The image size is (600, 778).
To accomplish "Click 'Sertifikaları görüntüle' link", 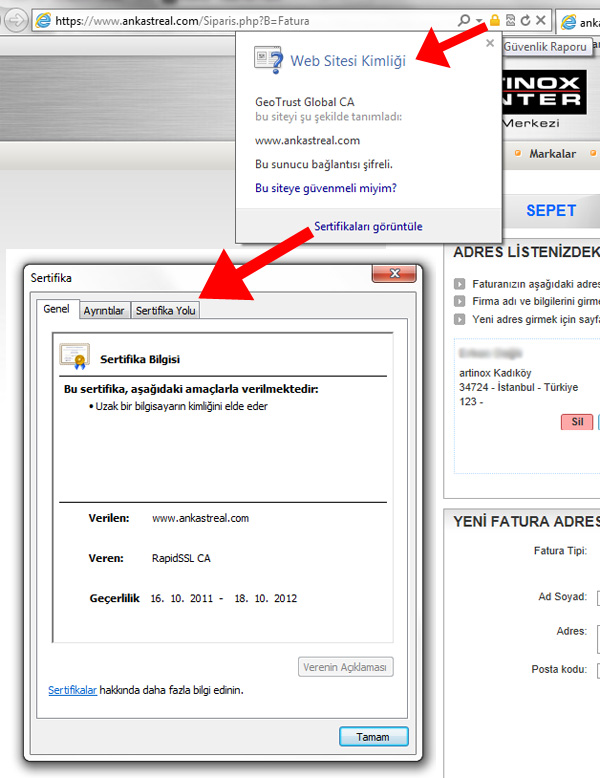I will 368,226.
